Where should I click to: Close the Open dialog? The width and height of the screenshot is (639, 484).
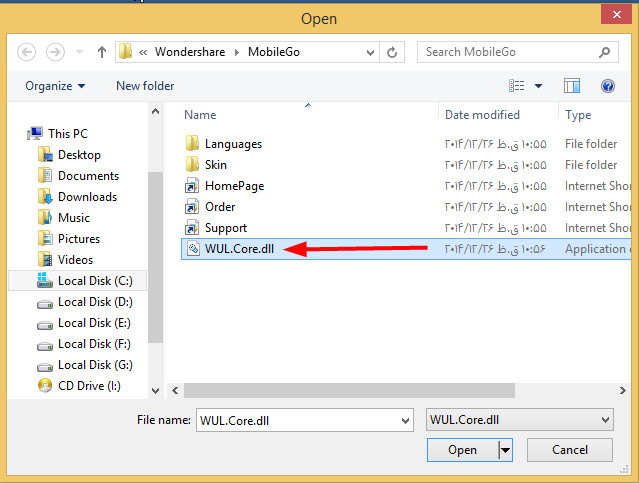point(617,15)
